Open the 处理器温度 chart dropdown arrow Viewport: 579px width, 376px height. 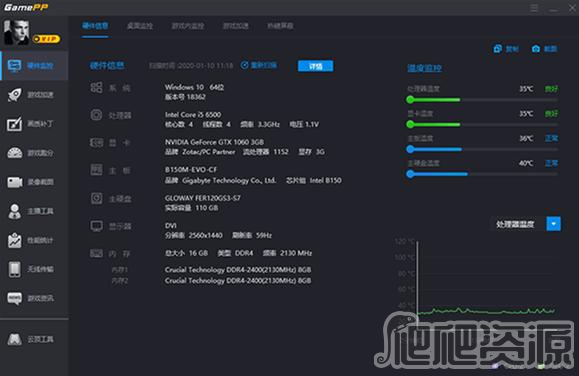point(553,224)
